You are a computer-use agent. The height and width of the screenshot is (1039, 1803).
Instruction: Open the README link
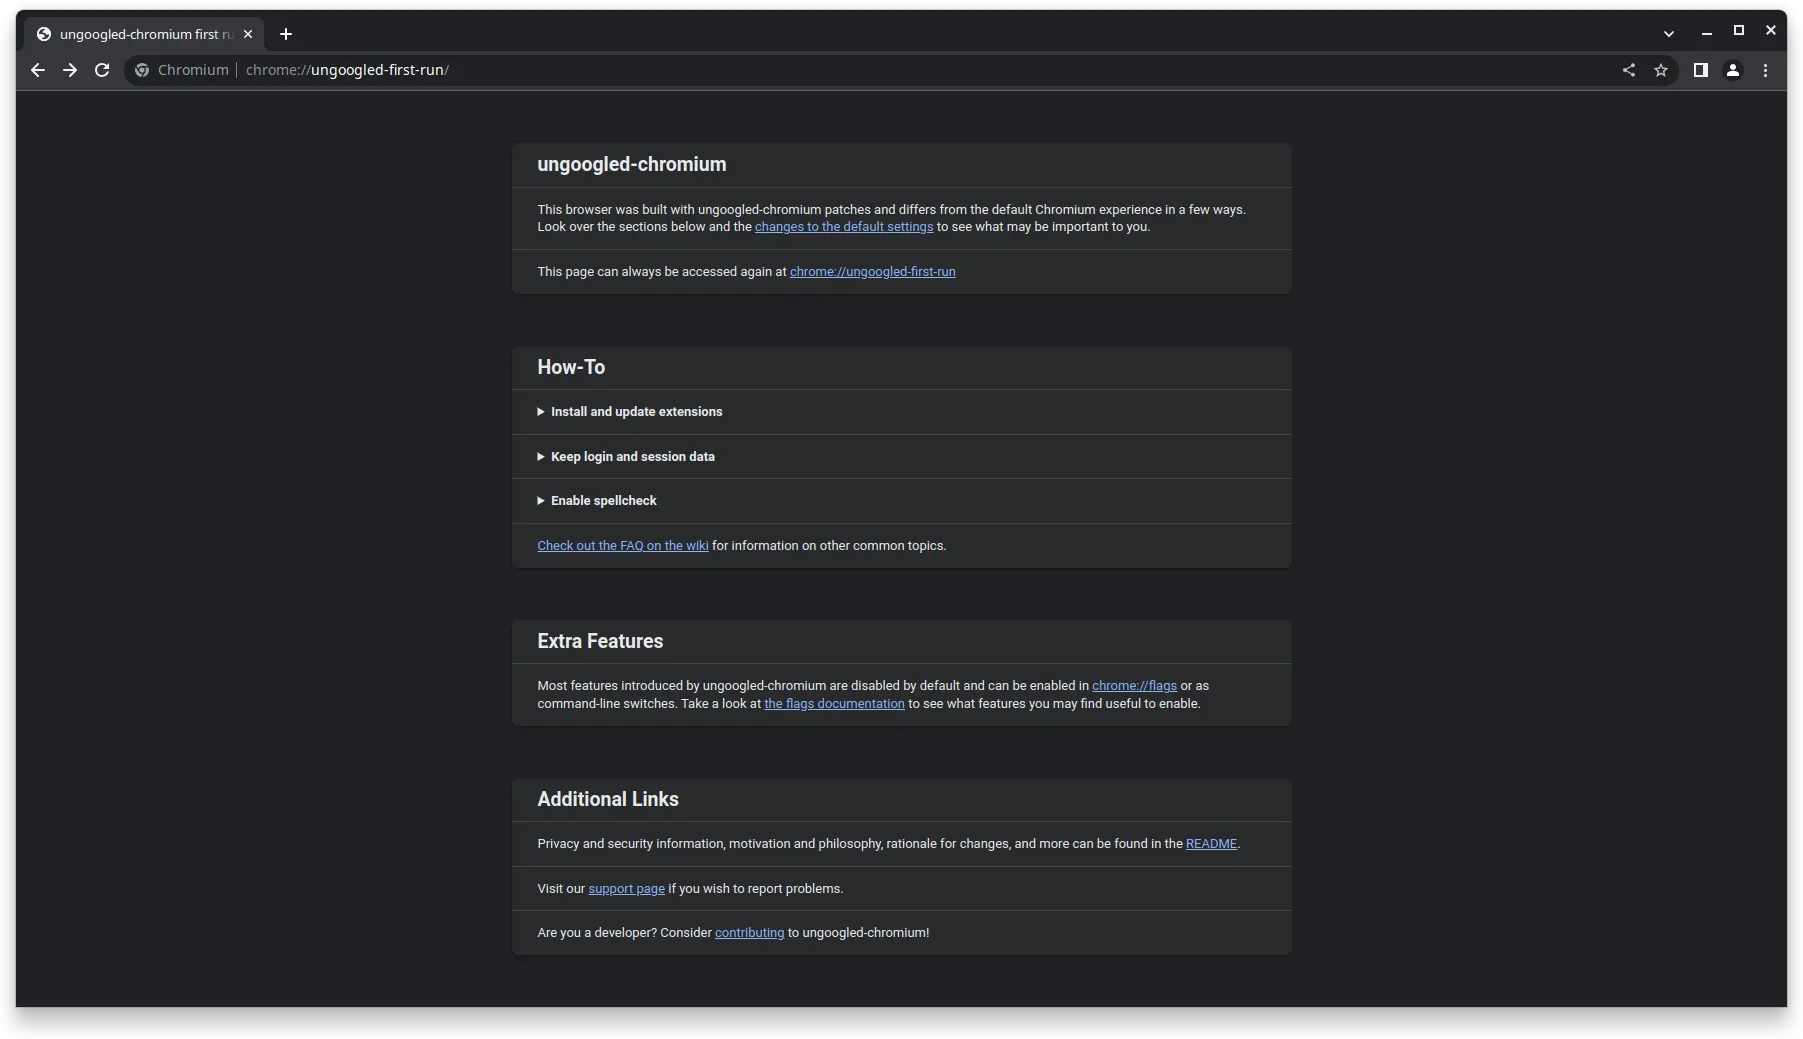(x=1211, y=844)
